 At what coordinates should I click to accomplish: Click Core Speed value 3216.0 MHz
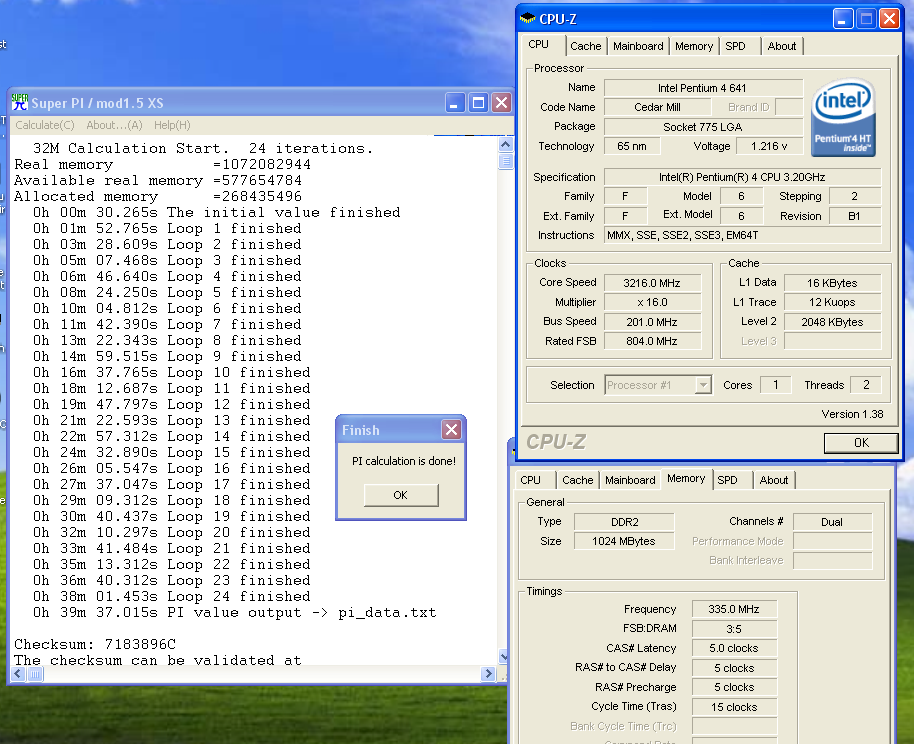(652, 283)
